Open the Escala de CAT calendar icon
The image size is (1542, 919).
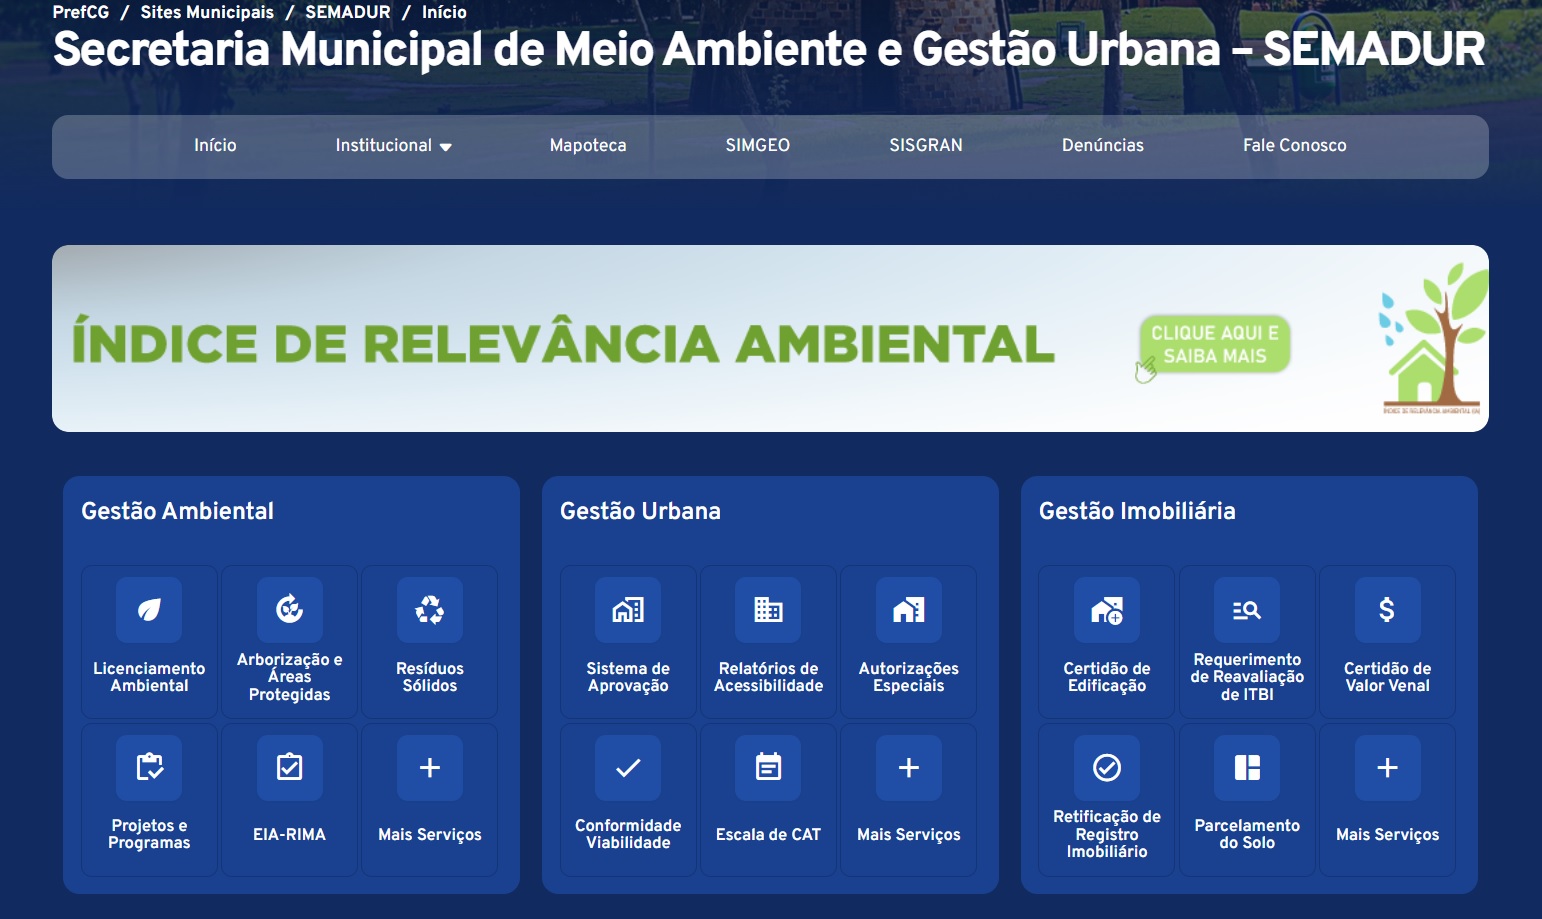click(x=768, y=768)
